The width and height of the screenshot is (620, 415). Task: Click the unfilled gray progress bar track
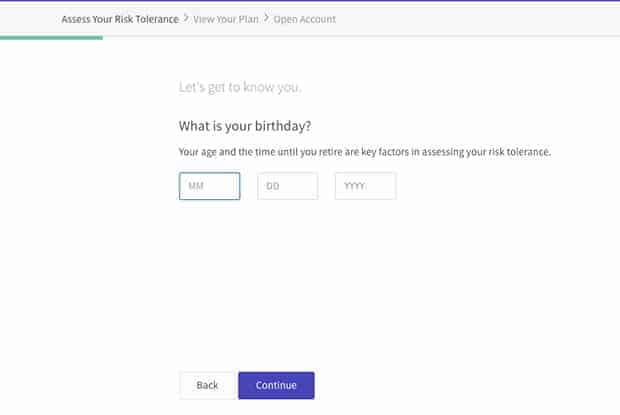click(x=361, y=37)
